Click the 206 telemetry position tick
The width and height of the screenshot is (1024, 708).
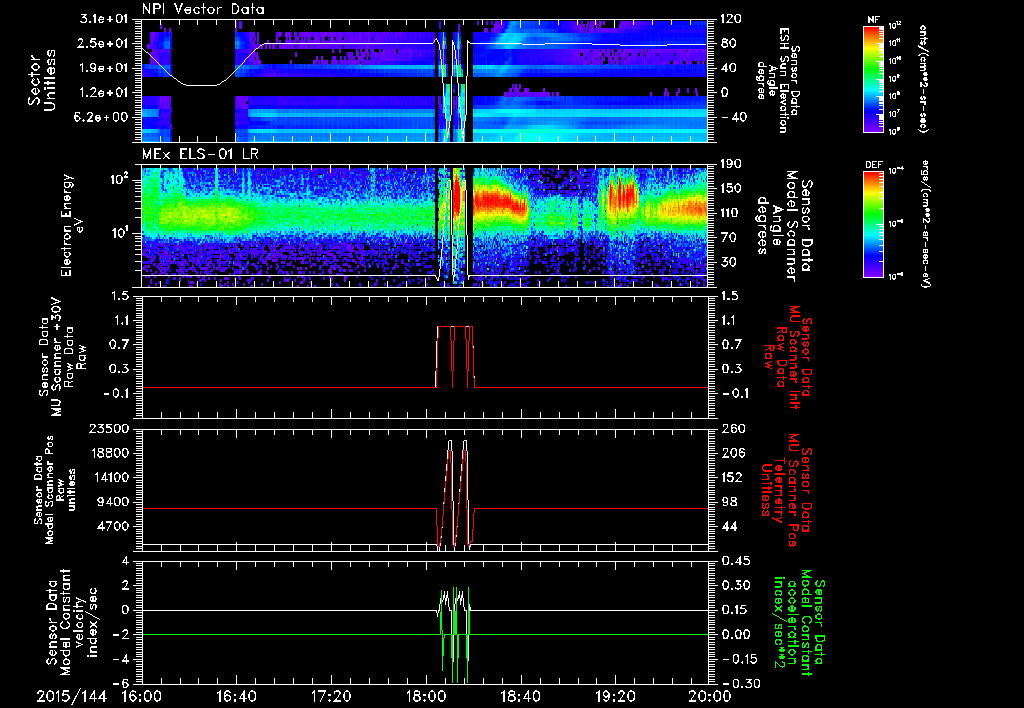(731, 453)
